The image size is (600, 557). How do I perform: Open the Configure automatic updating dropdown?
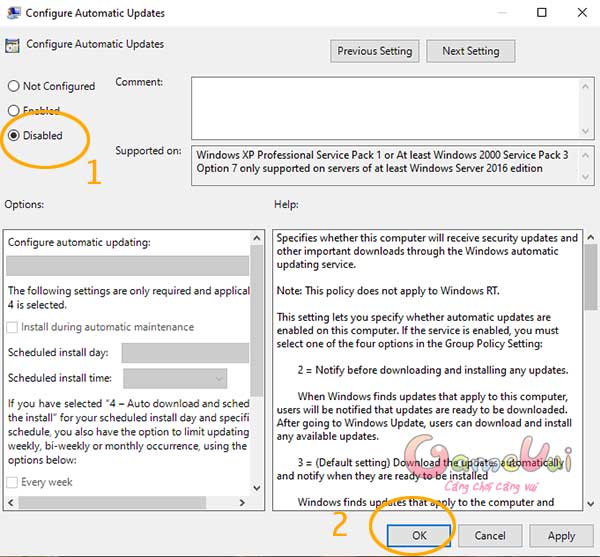pos(127,266)
